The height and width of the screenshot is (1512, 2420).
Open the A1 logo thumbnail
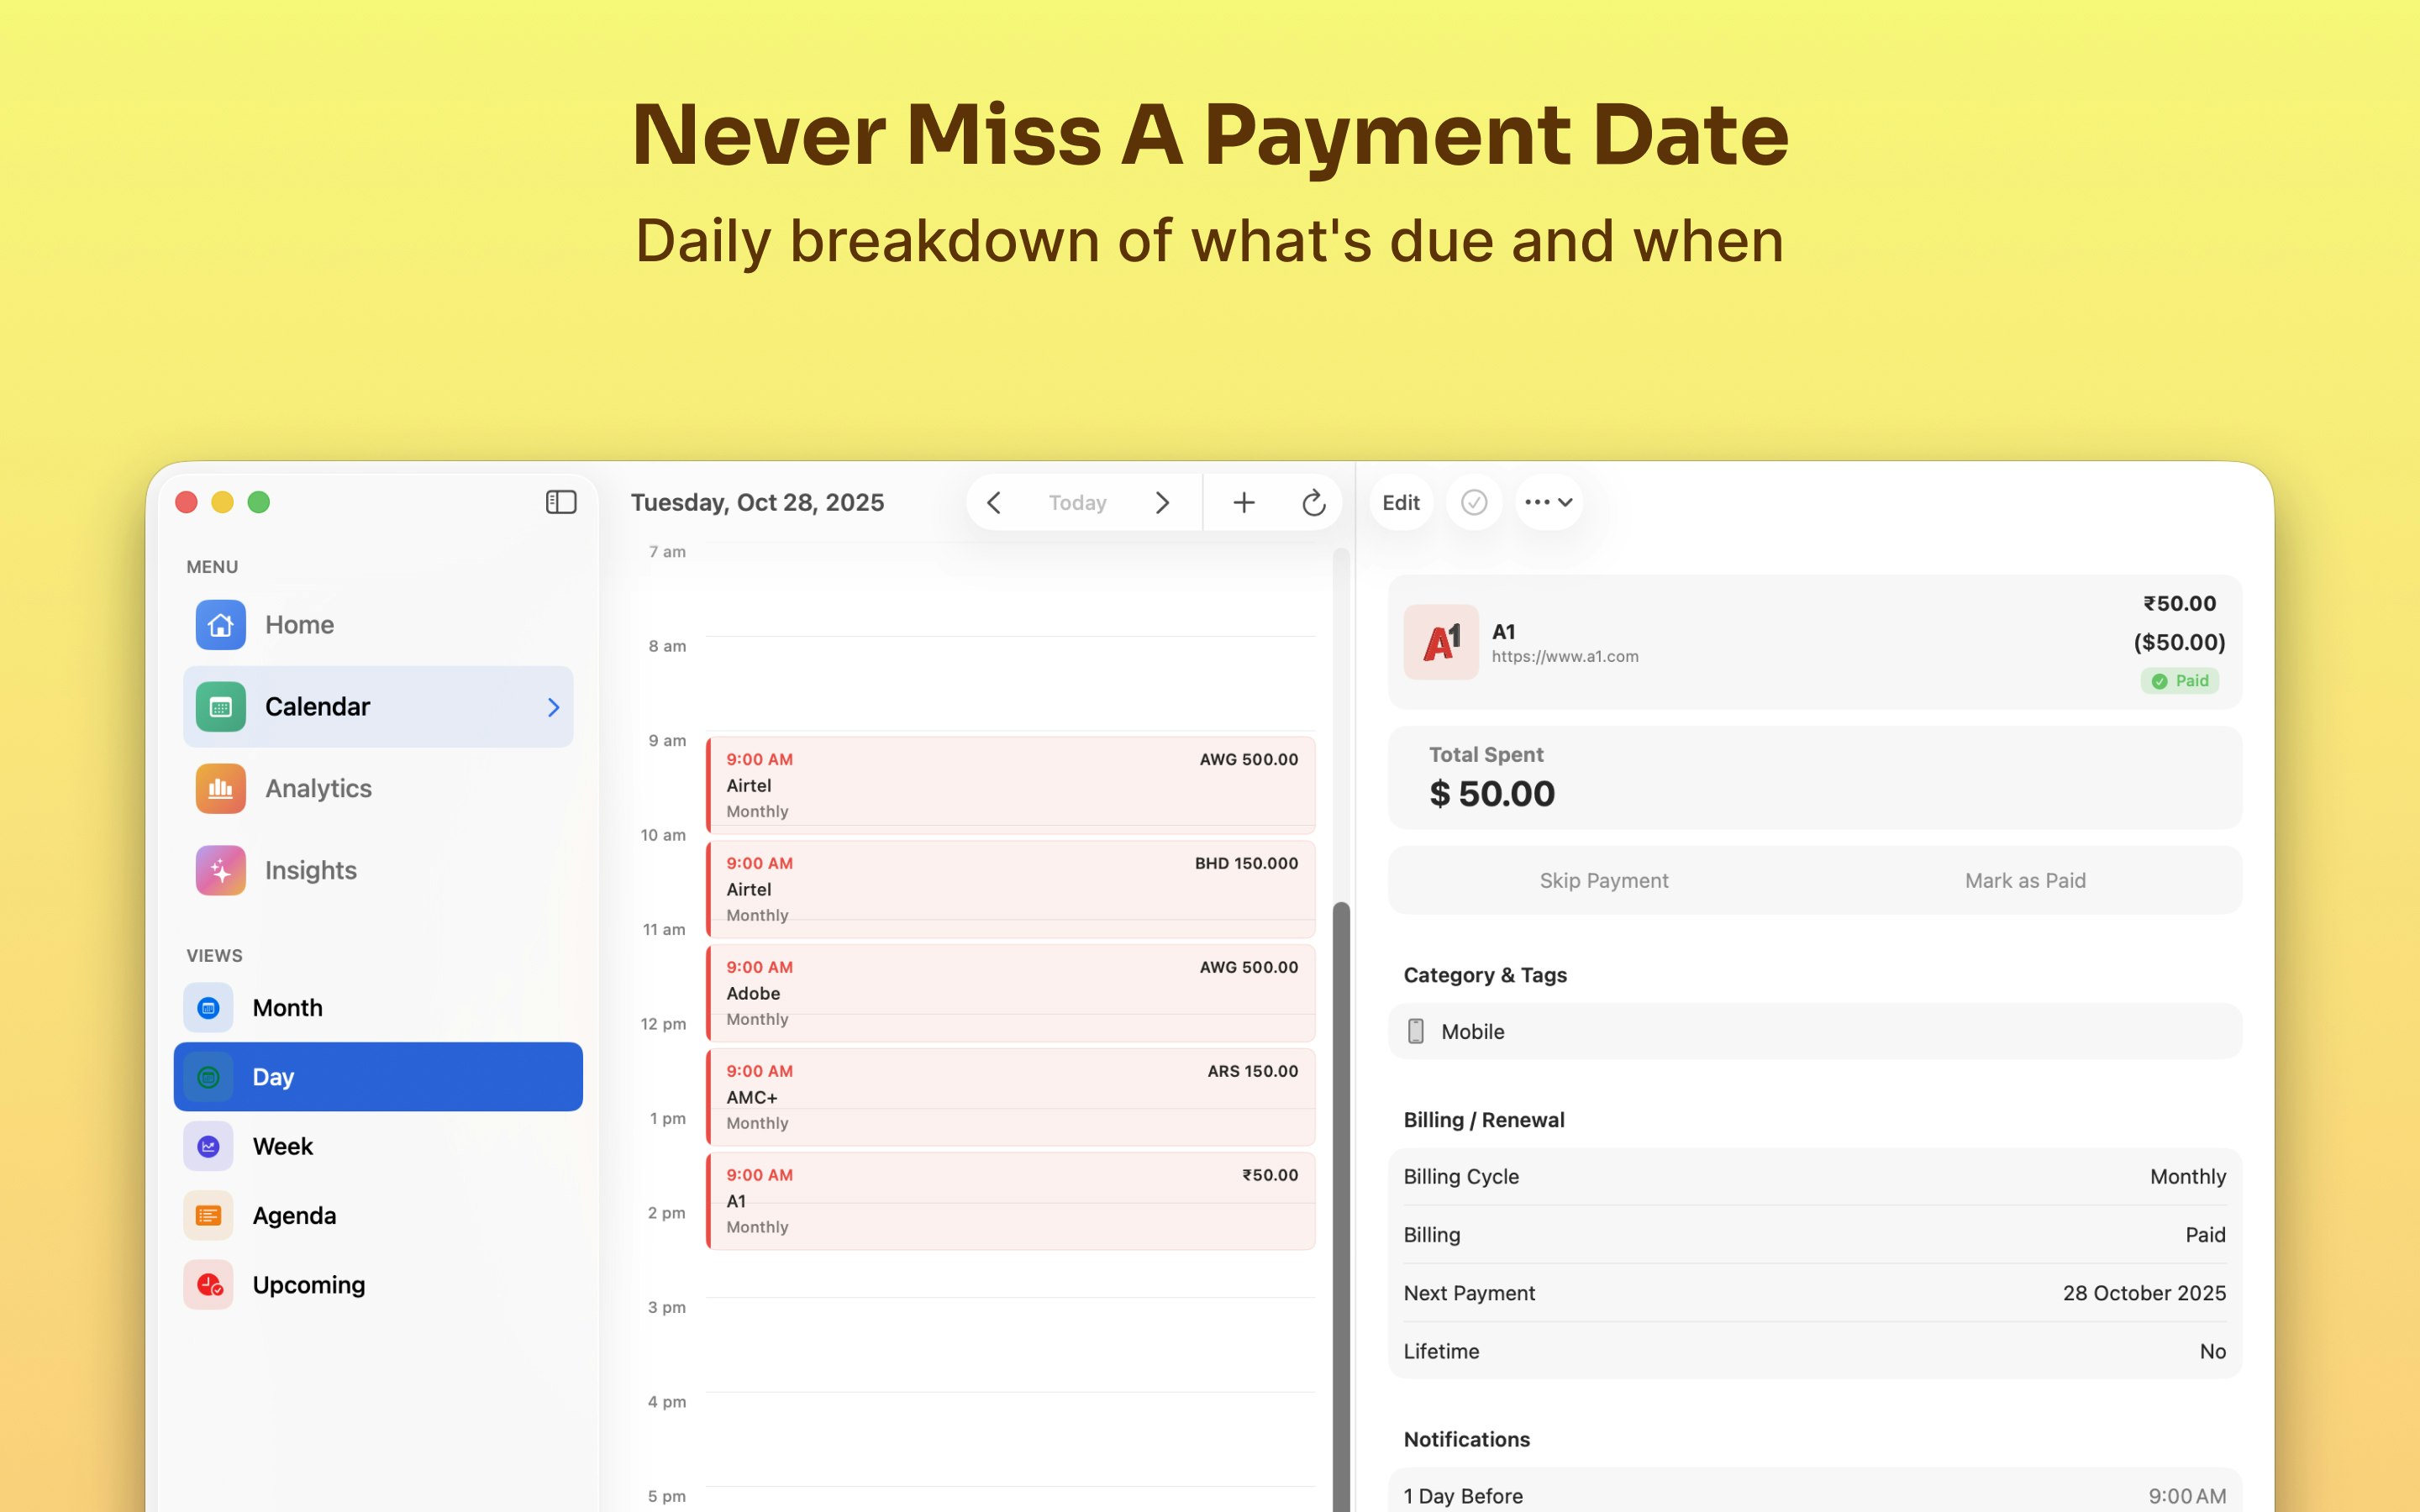[x=1440, y=642]
